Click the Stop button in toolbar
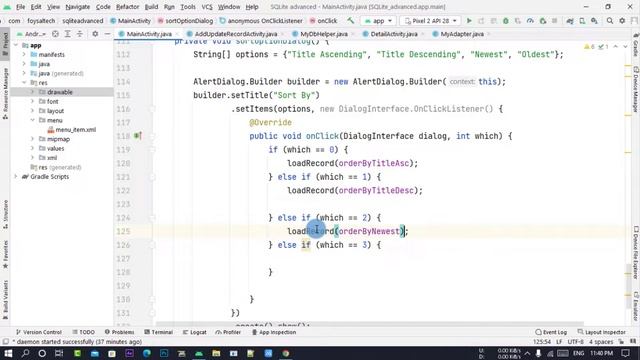The image size is (640, 360). click(x=554, y=21)
